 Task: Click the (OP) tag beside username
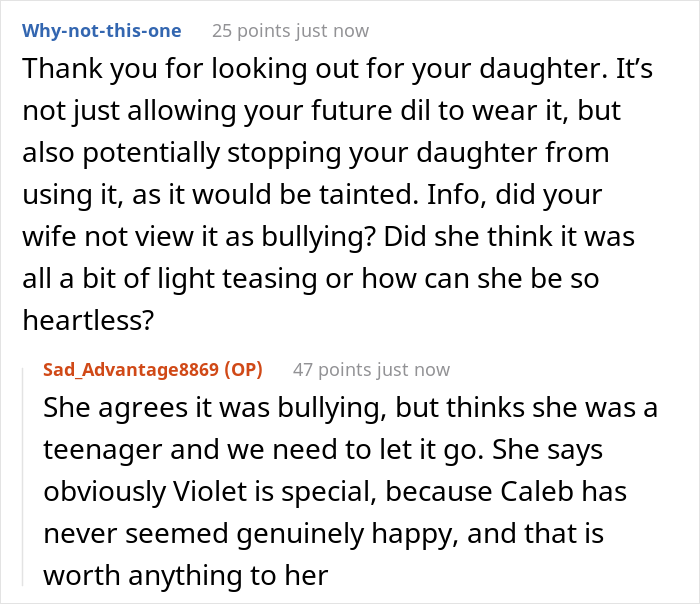pyautogui.click(x=243, y=370)
